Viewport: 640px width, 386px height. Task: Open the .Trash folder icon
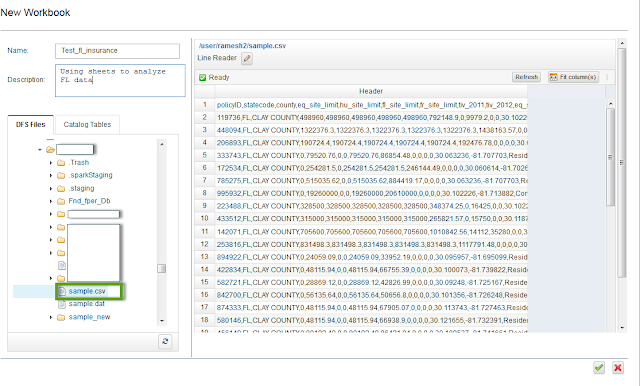(61, 162)
